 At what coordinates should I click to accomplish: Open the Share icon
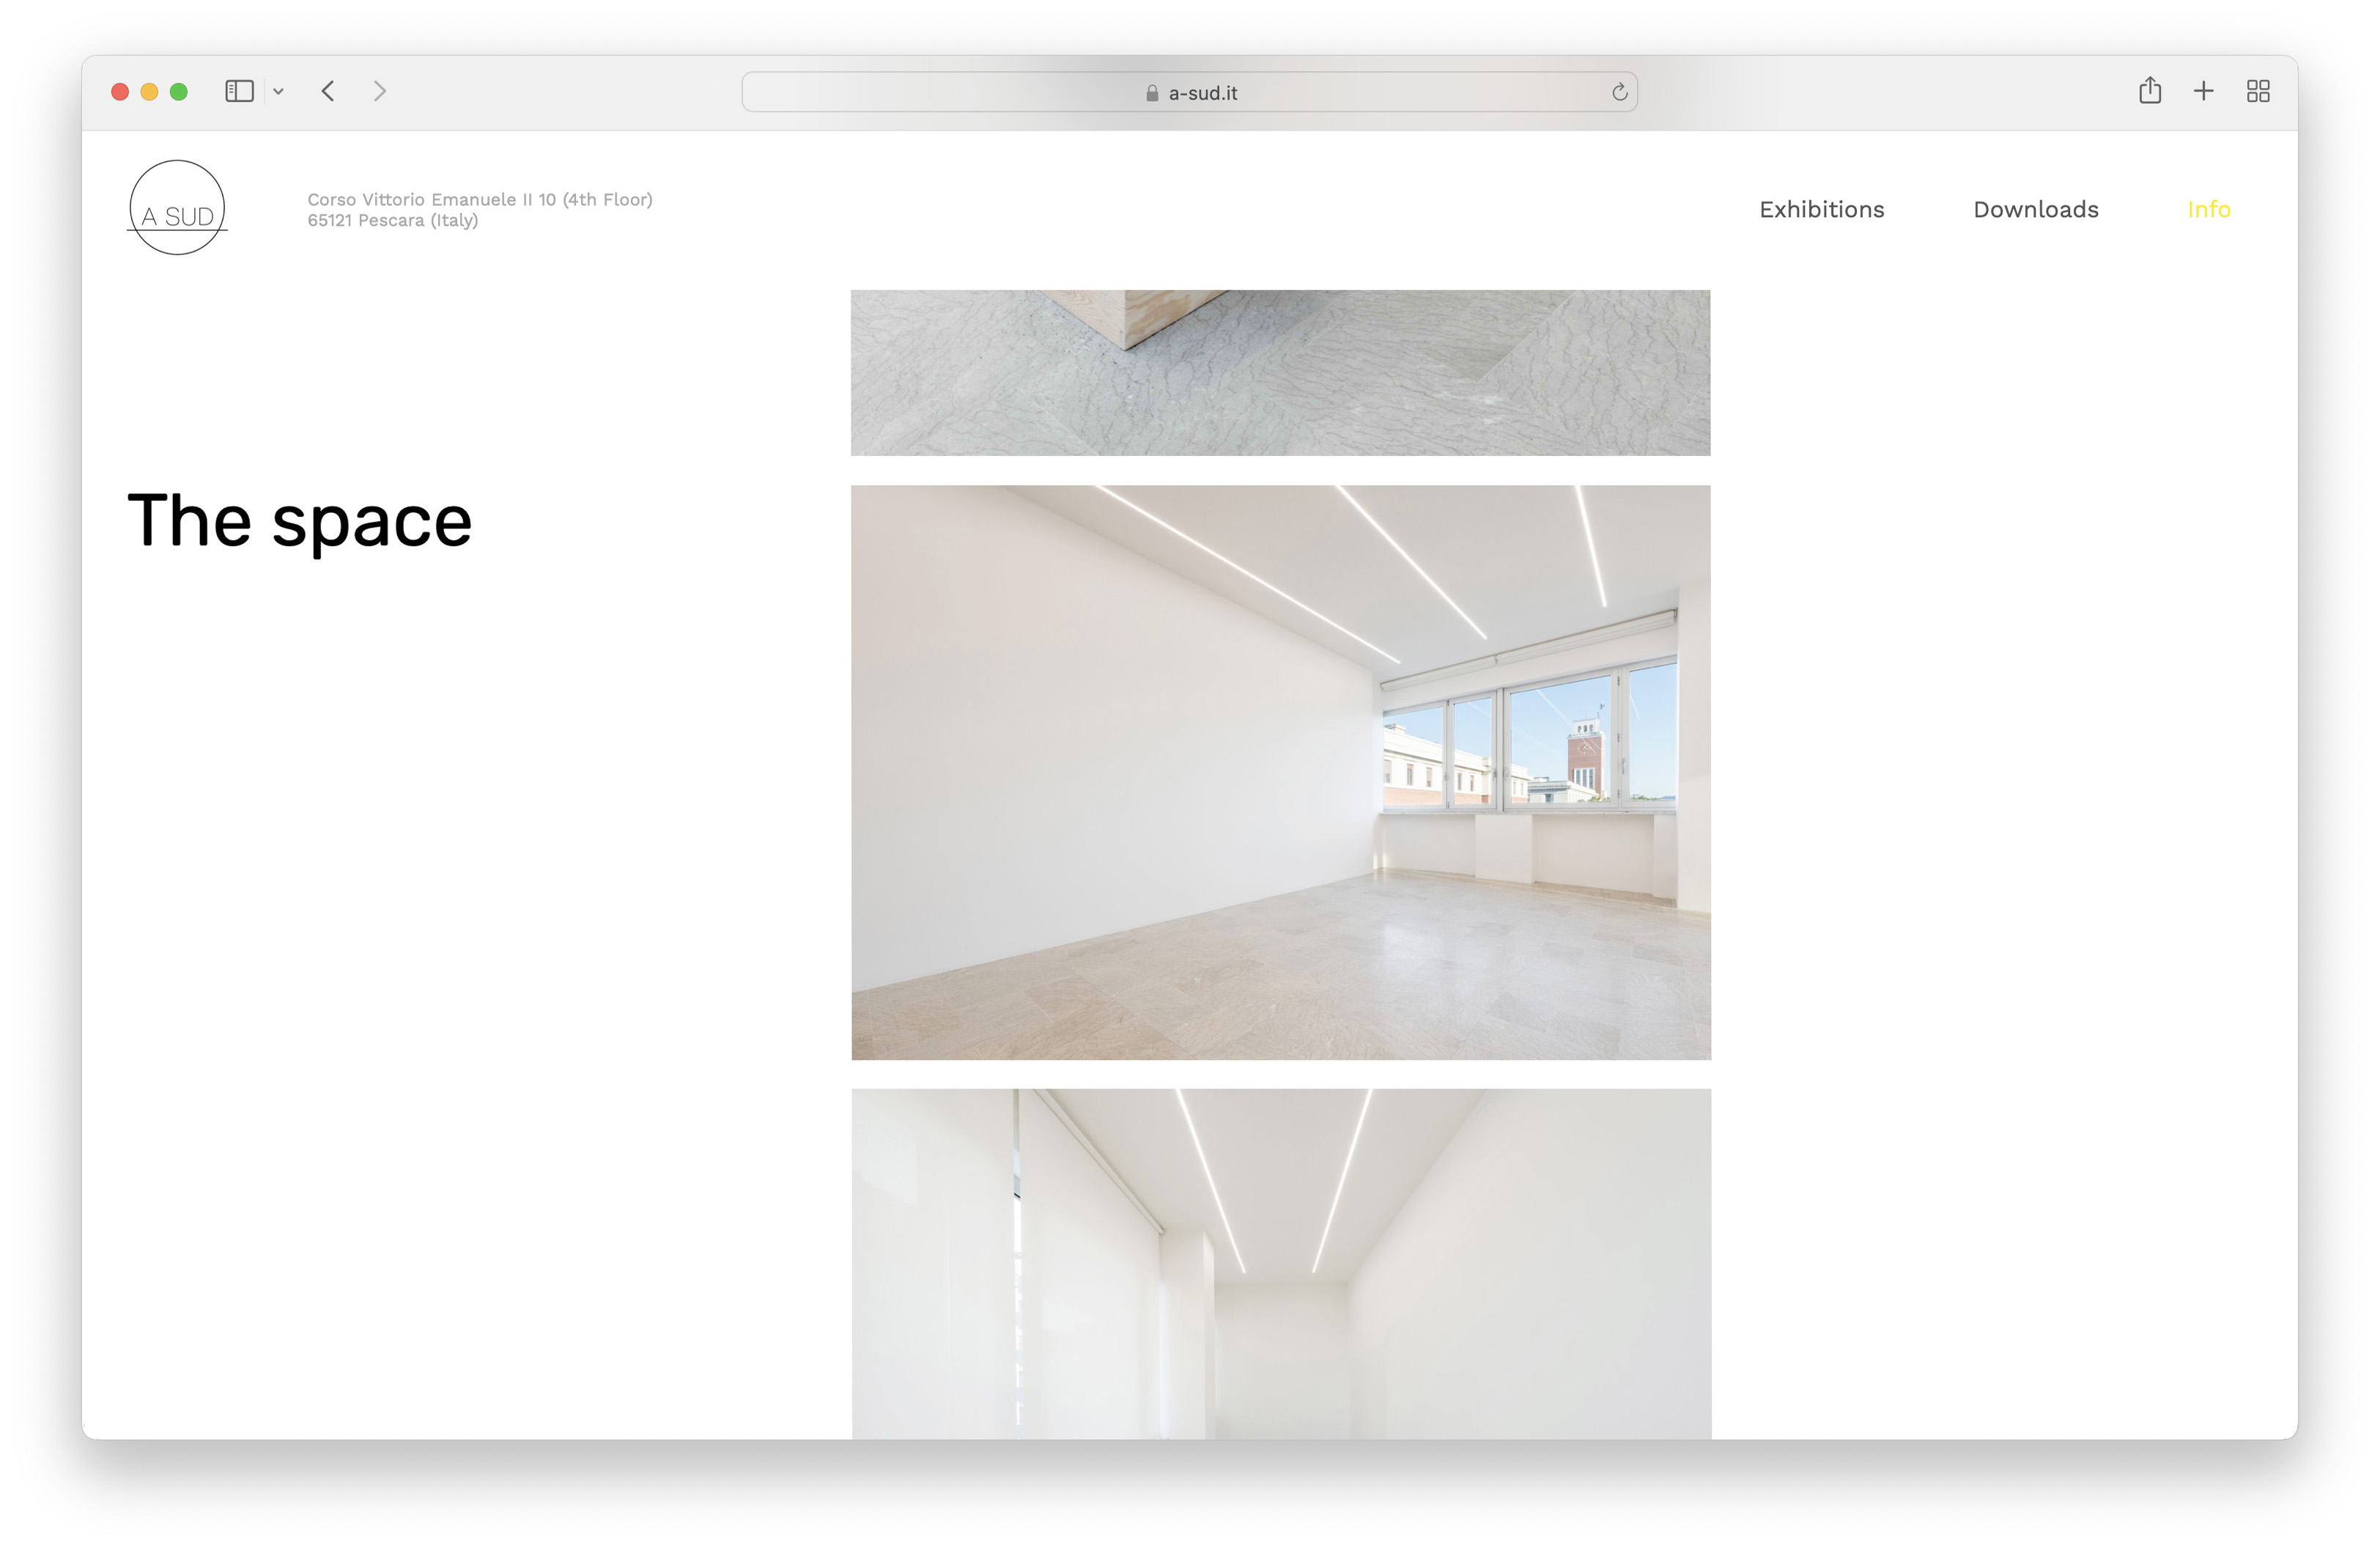click(x=2150, y=91)
